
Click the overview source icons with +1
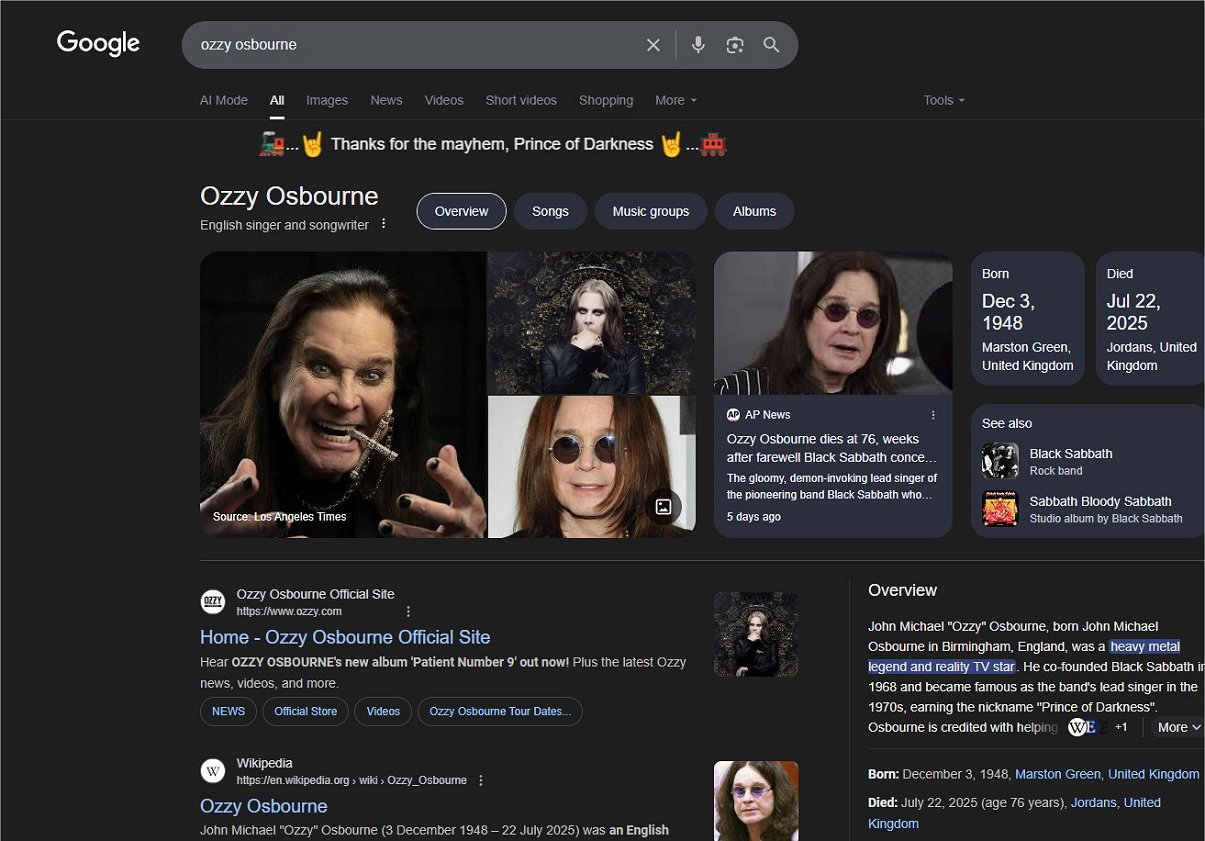[x=1098, y=727]
